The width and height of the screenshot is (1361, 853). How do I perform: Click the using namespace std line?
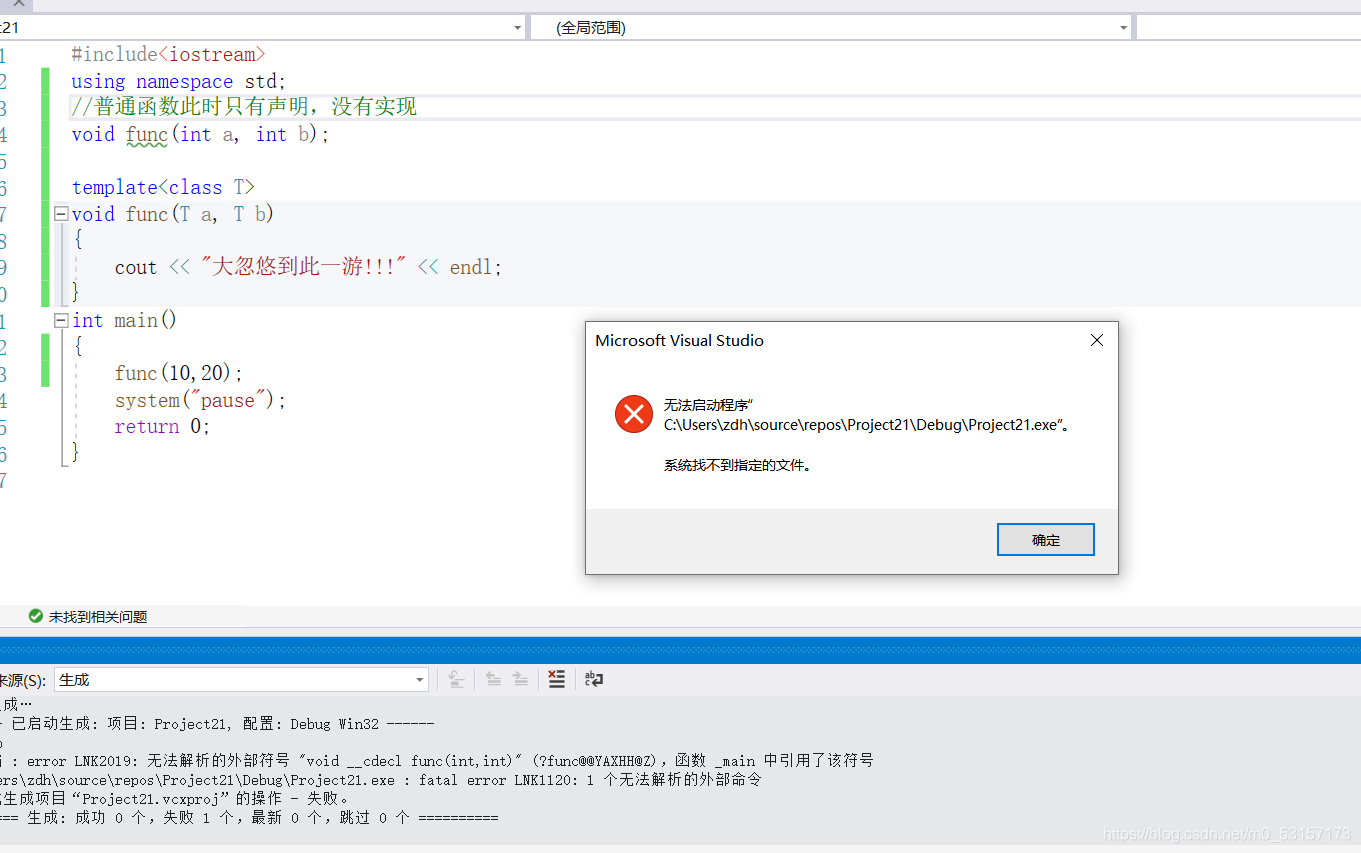coord(178,81)
